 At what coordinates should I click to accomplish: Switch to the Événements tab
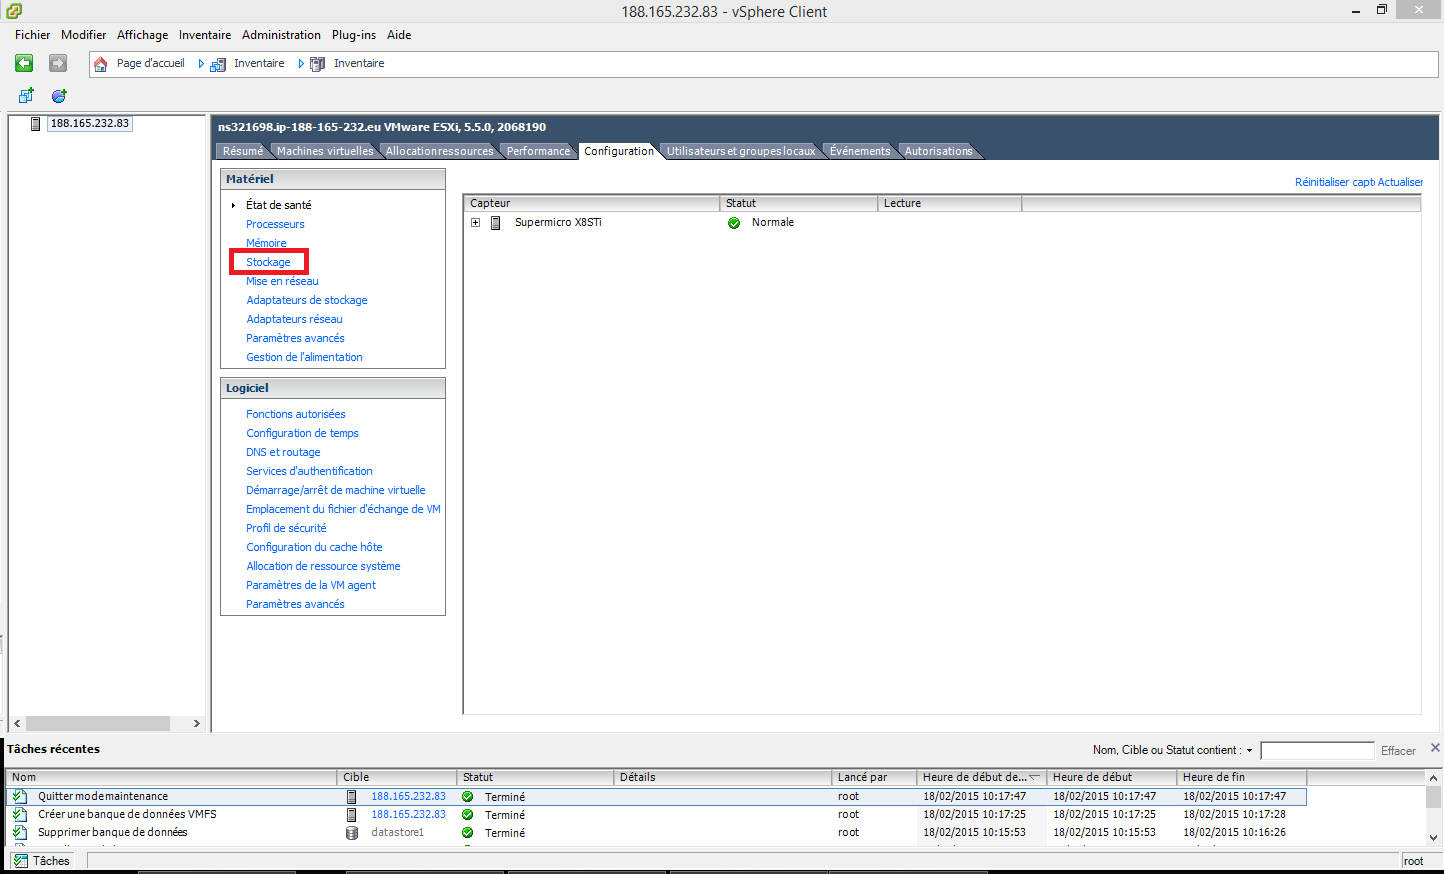pyautogui.click(x=860, y=151)
